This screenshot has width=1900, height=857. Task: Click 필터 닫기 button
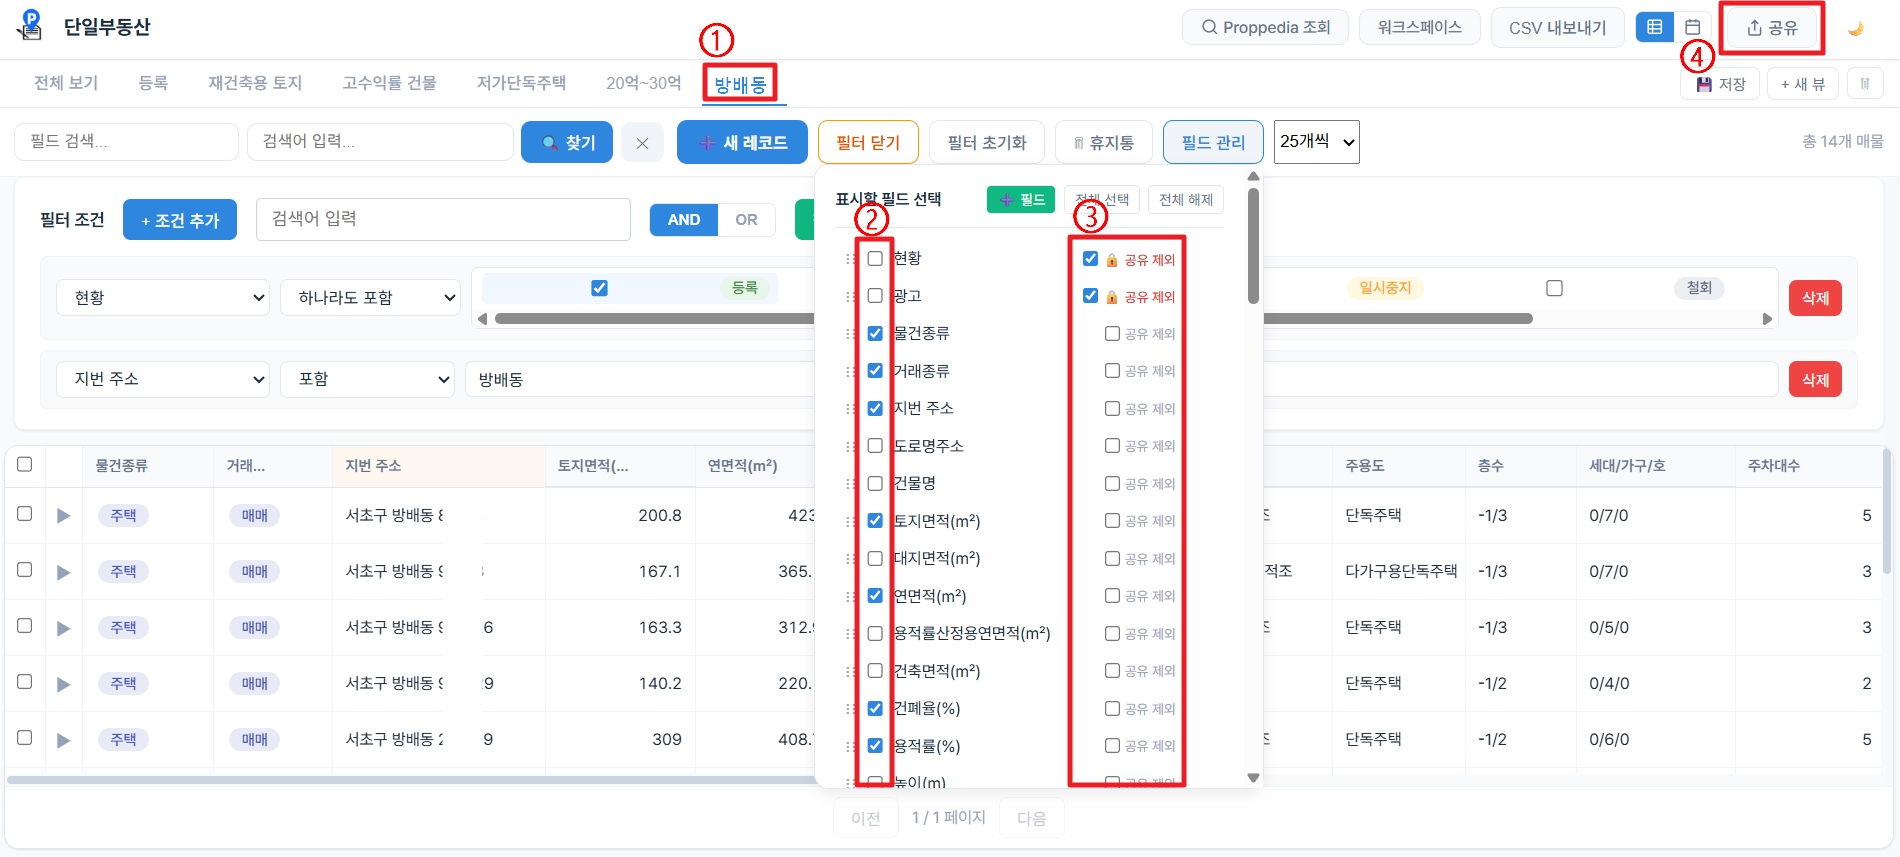868,142
